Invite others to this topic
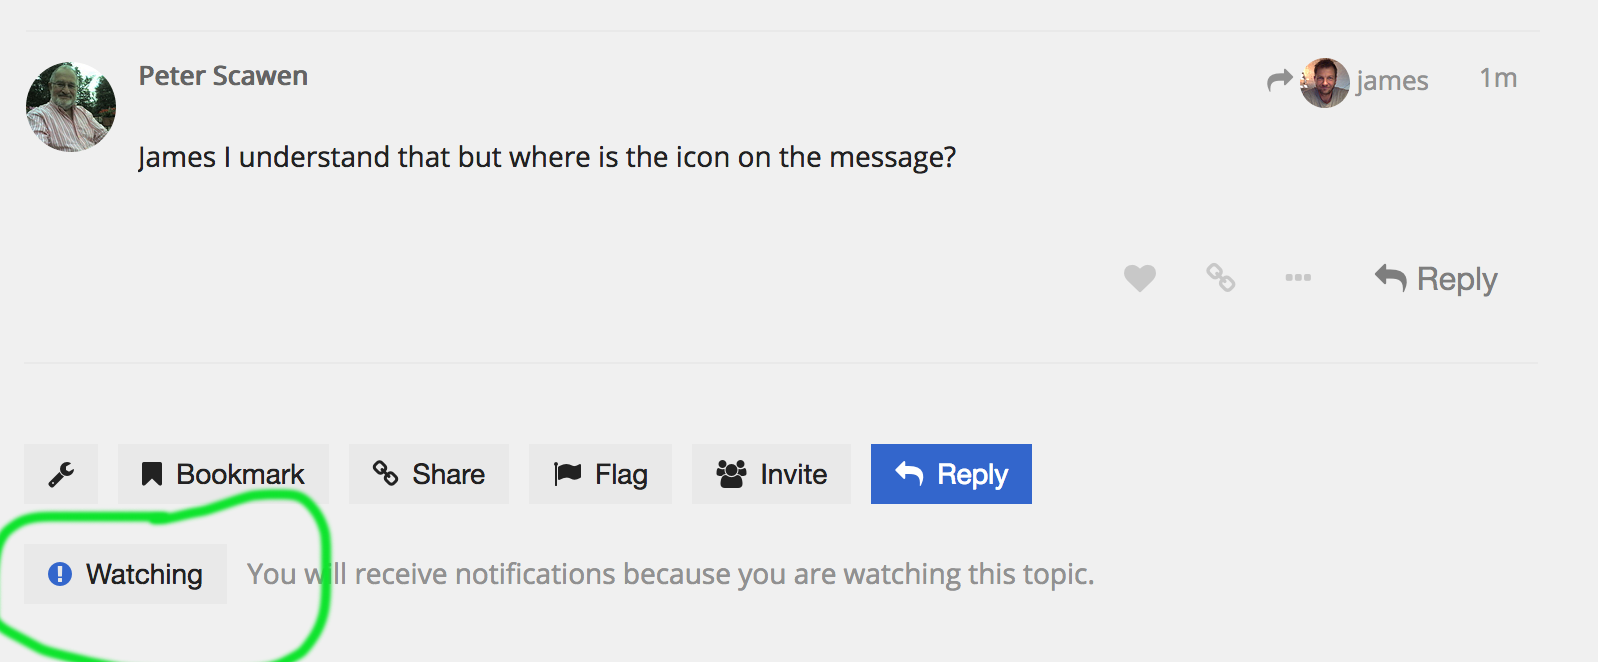 pyautogui.click(x=771, y=474)
